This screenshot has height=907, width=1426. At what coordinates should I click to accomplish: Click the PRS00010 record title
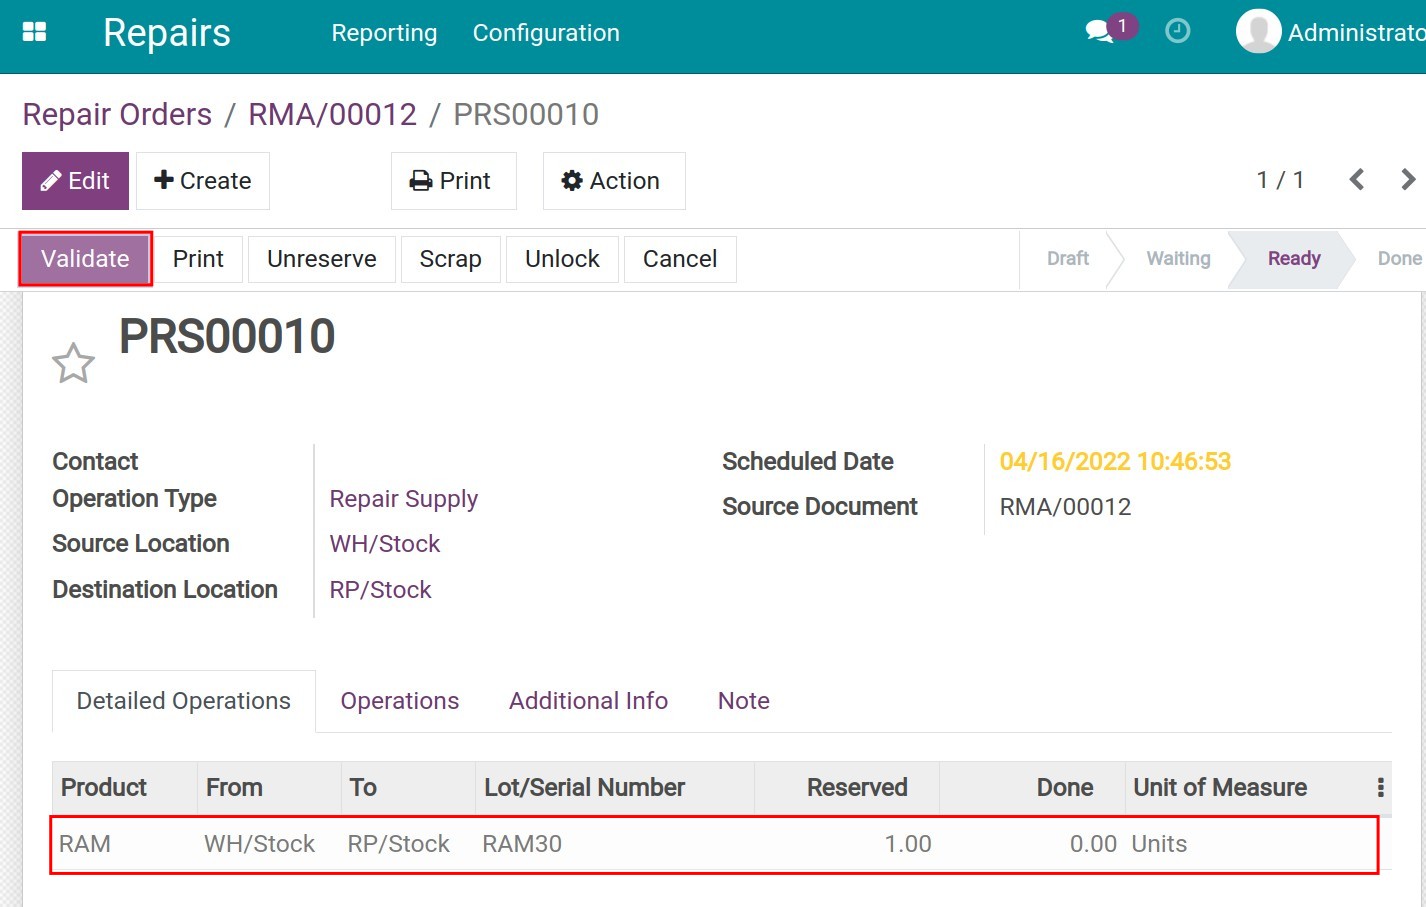tap(227, 336)
